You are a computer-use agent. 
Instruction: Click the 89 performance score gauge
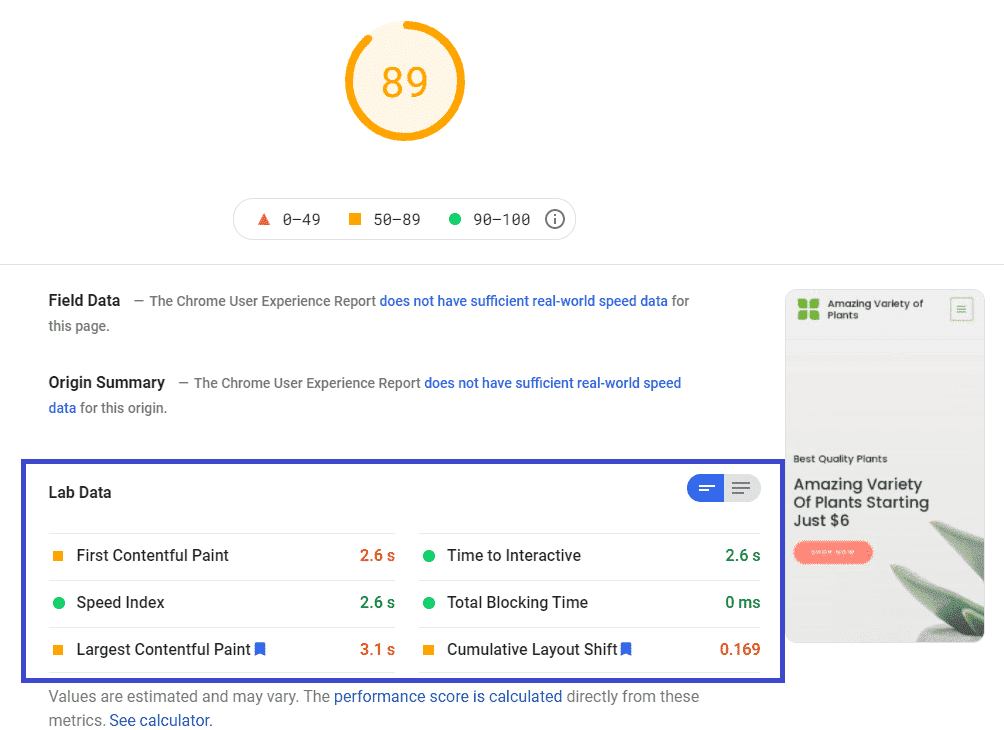tap(405, 82)
